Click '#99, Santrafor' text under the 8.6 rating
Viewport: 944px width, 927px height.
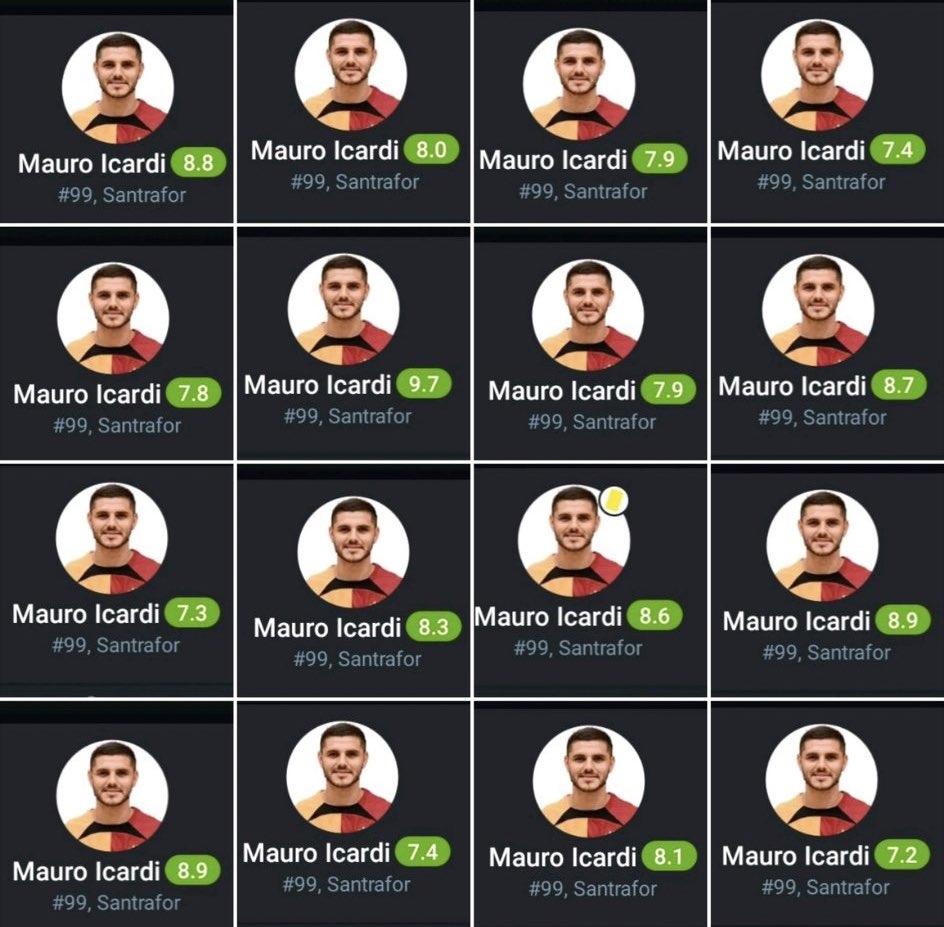click(578, 648)
